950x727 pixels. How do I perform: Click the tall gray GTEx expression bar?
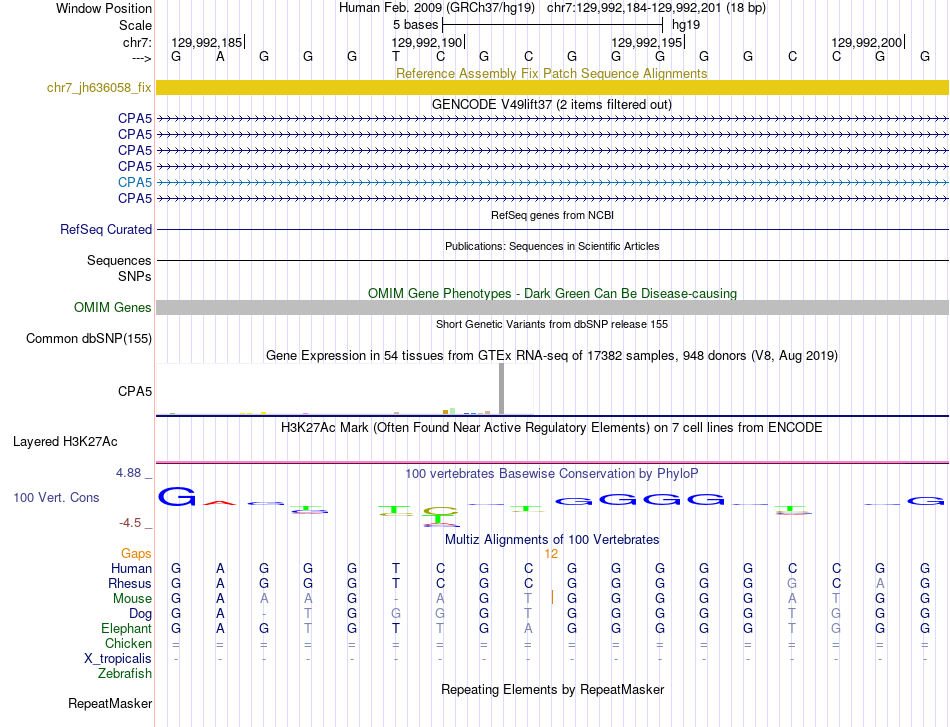click(501, 389)
